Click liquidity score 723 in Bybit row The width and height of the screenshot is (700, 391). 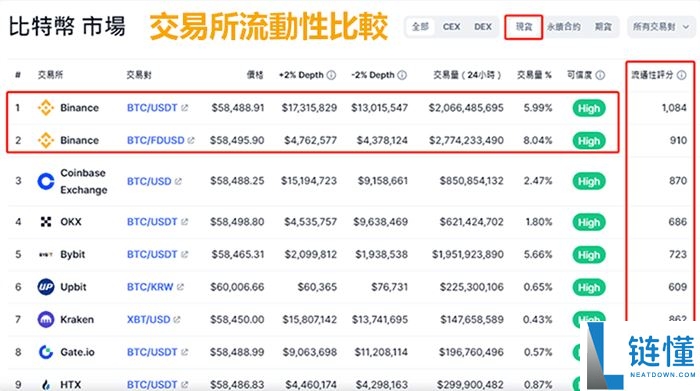678,254
